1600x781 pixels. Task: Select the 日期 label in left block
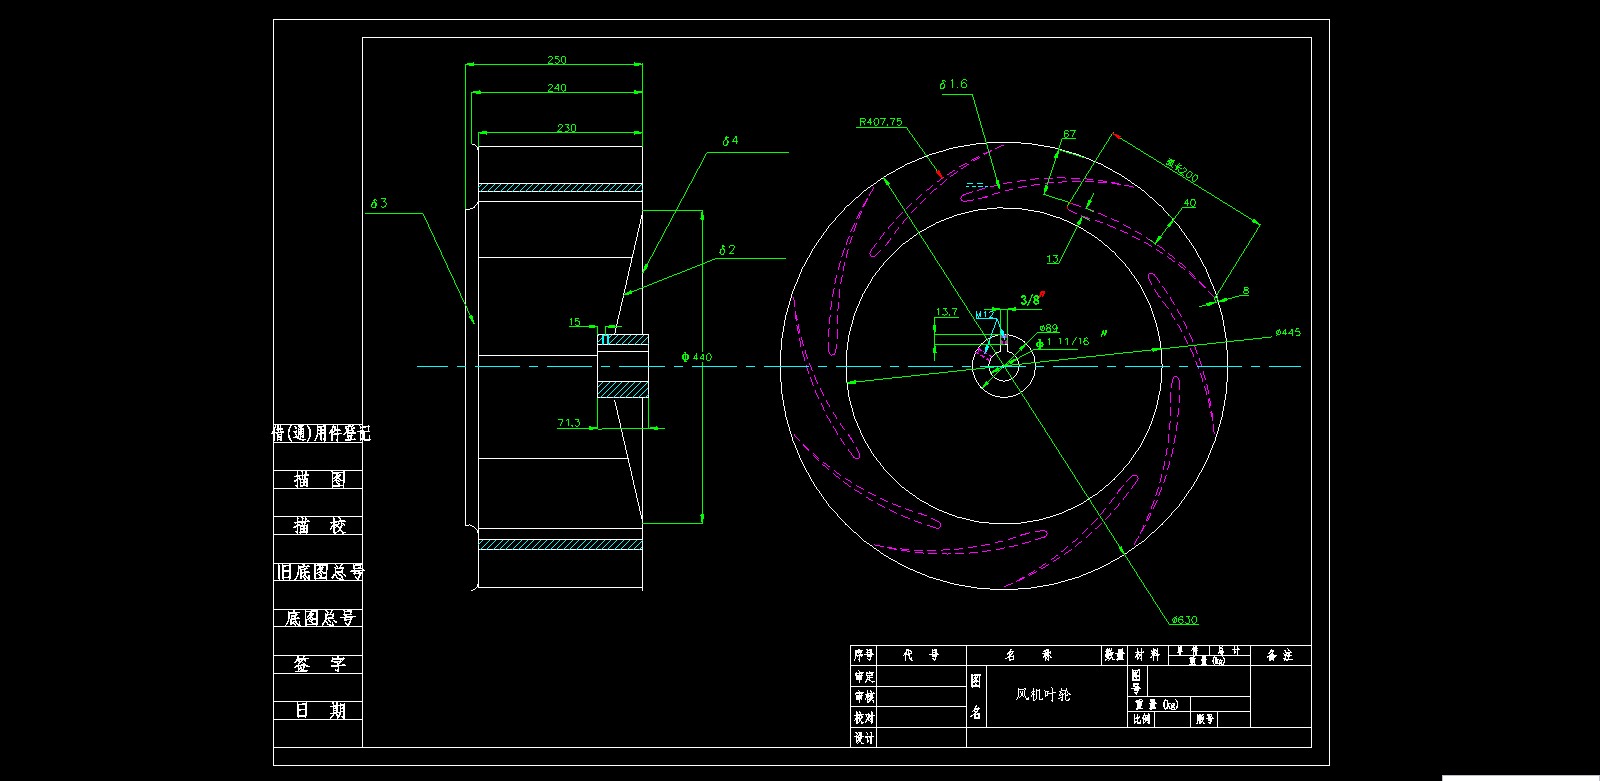click(319, 710)
